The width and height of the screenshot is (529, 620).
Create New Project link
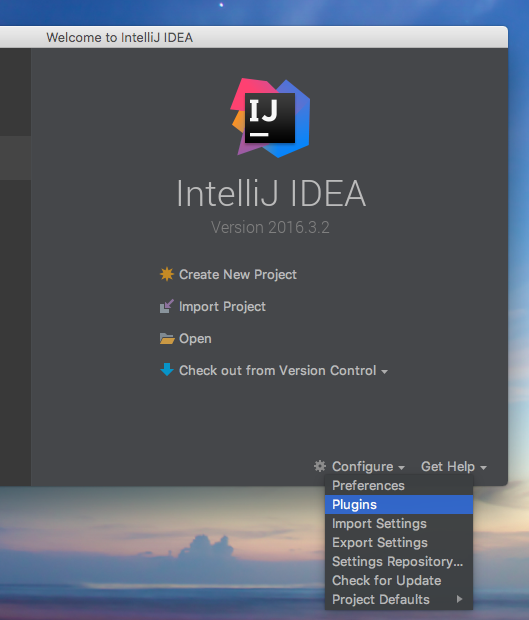pyautogui.click(x=238, y=274)
